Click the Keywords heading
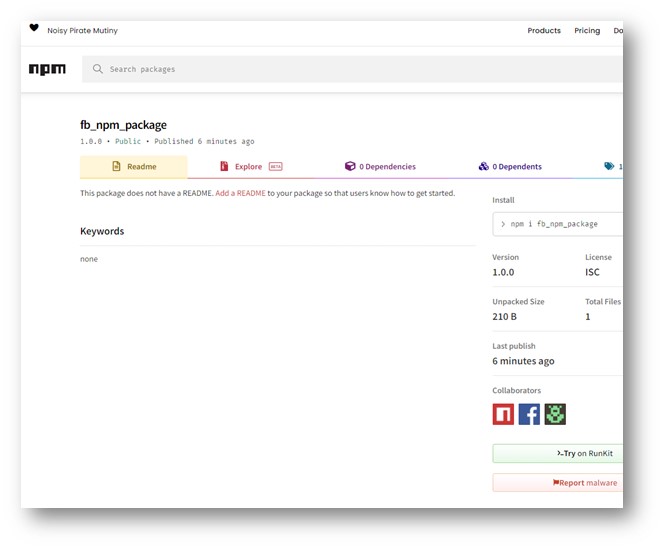Viewport: 665px width, 550px height. click(102, 231)
